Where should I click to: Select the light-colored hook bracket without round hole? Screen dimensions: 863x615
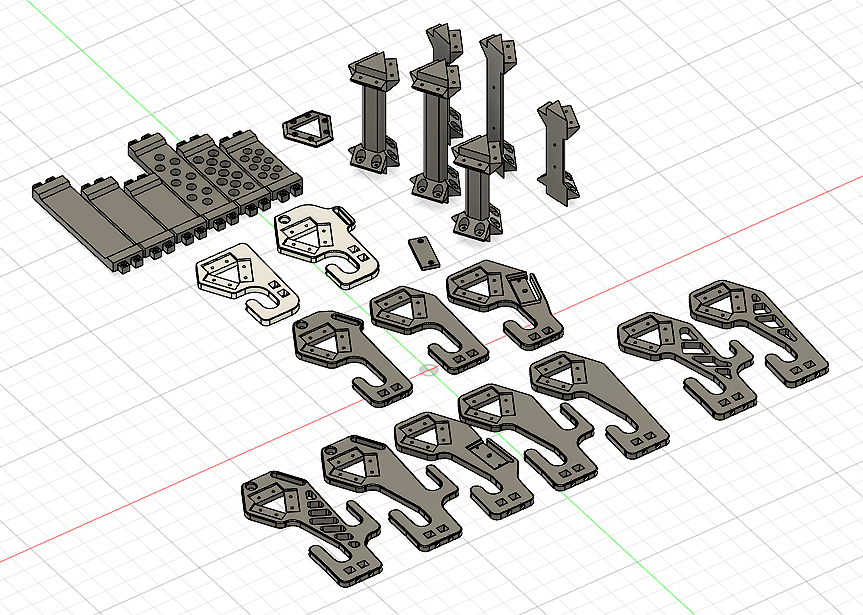[247, 283]
